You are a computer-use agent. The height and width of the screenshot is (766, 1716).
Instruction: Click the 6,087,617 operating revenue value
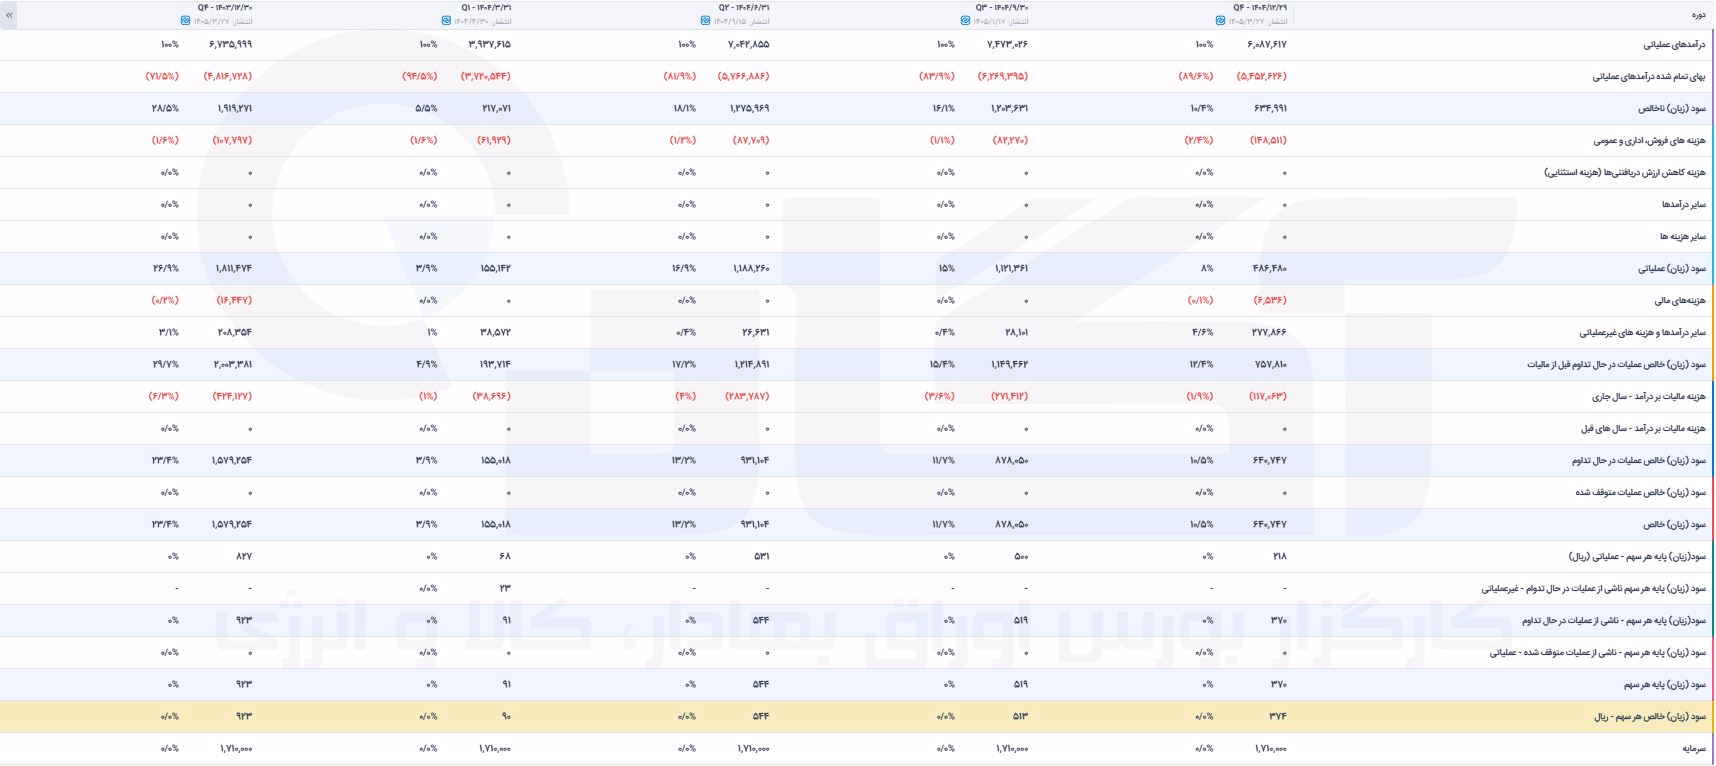tap(1267, 45)
